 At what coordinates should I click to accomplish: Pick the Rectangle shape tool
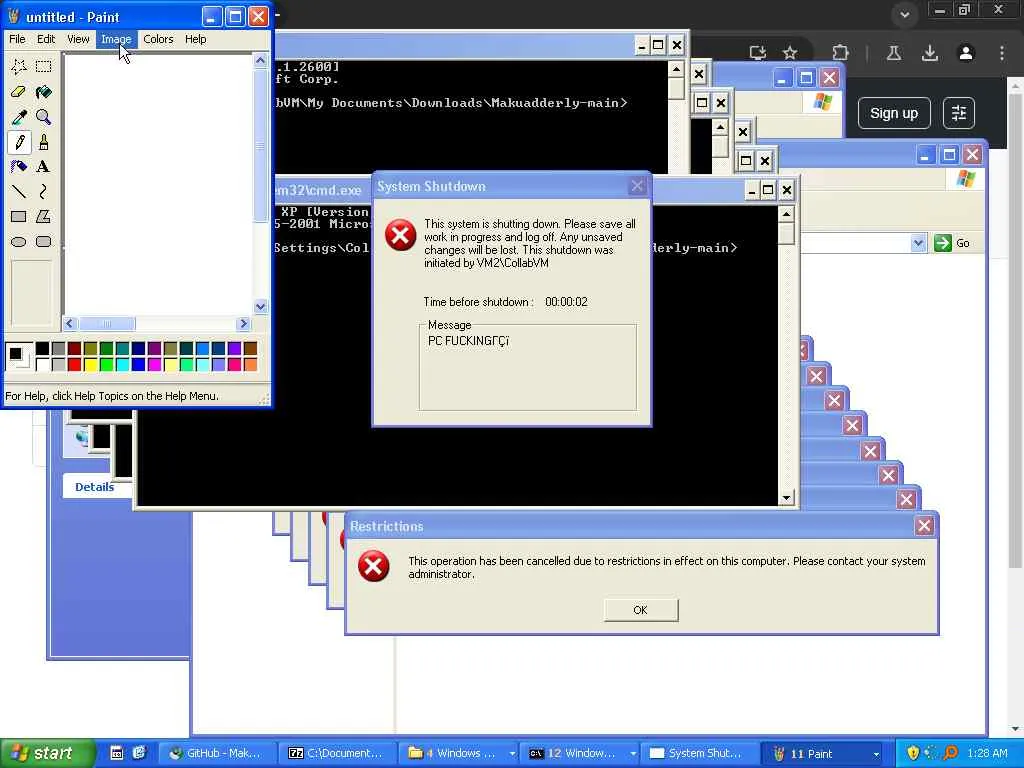19,216
